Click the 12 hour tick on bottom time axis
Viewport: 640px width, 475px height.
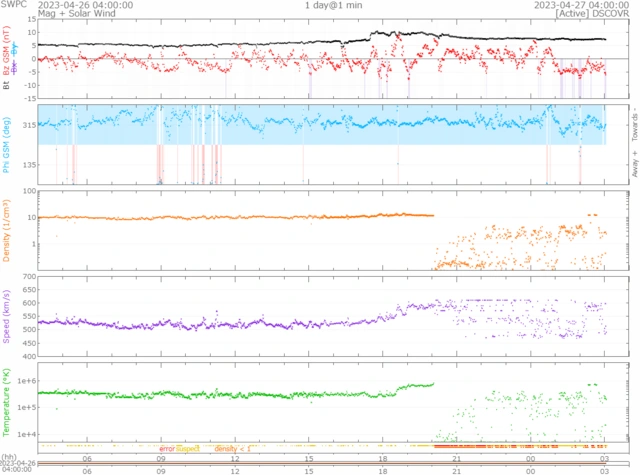[235, 469]
